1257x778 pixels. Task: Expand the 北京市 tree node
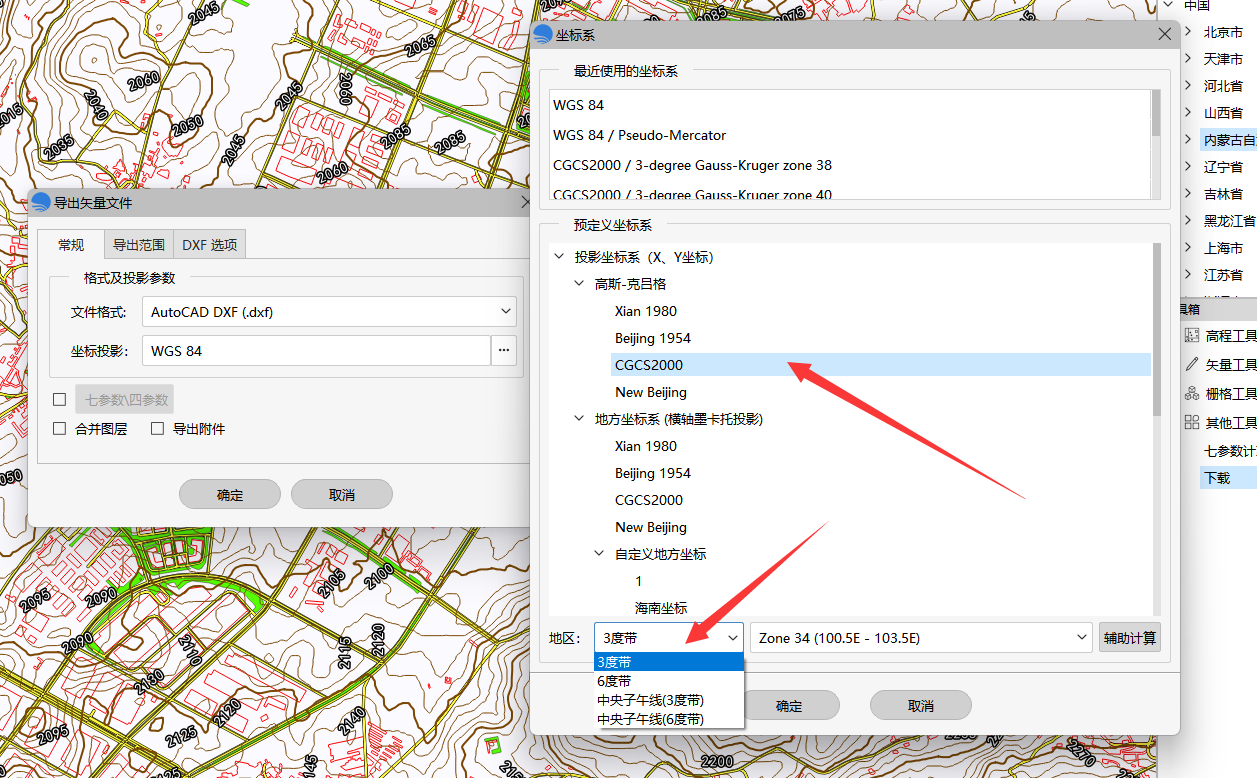tap(1188, 32)
